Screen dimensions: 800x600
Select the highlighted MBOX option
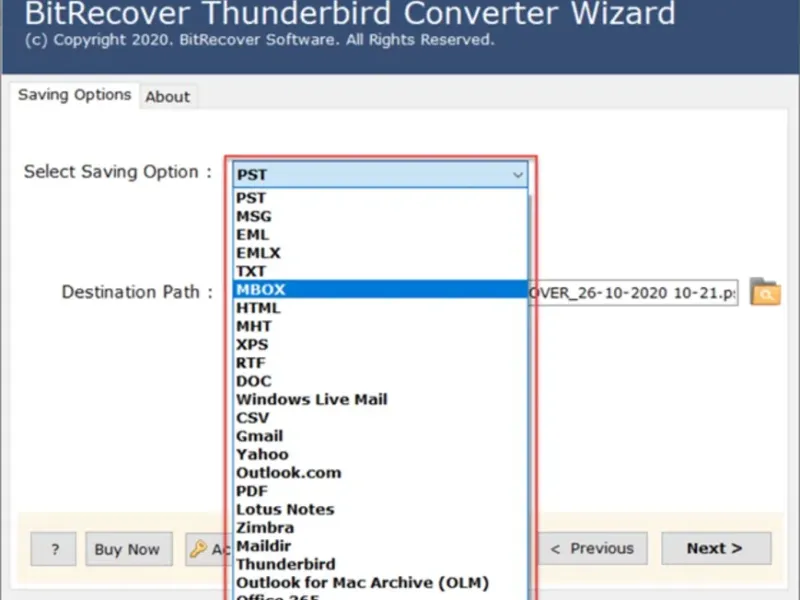click(380, 289)
